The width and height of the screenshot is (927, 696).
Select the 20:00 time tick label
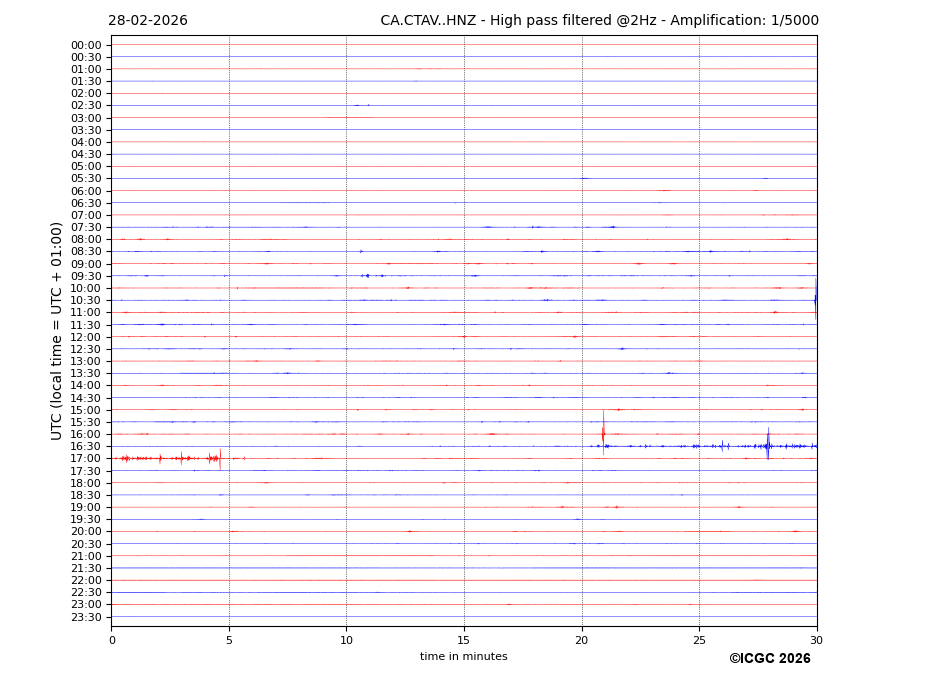[86, 532]
